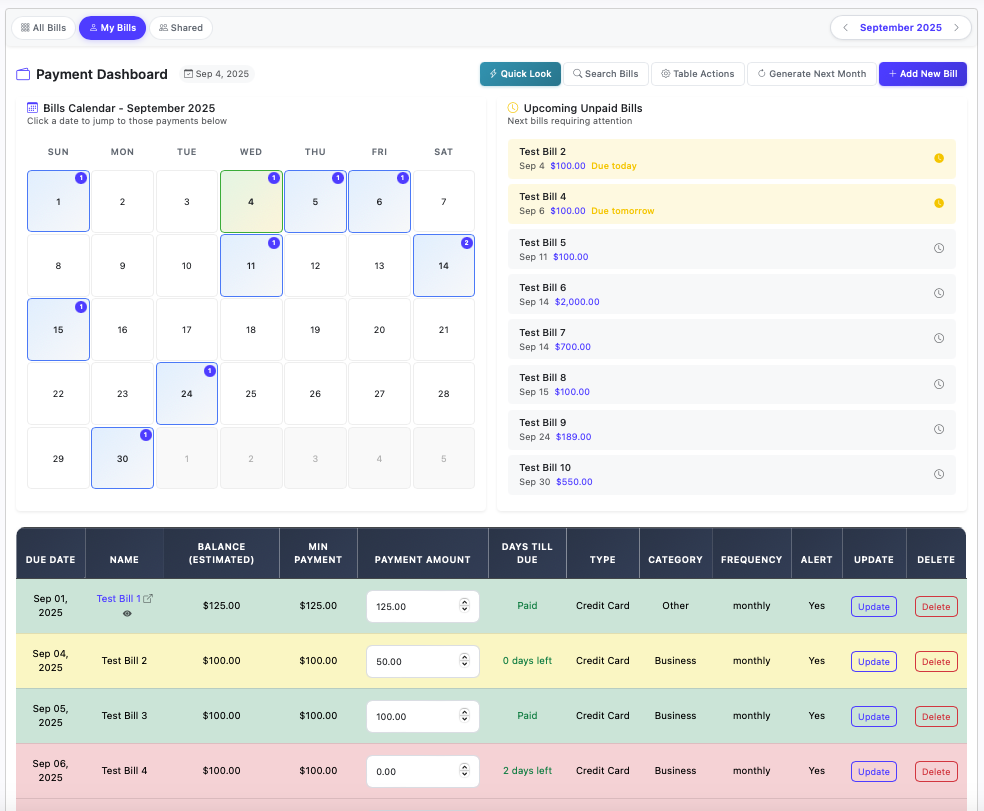This screenshot has width=984, height=811.
Task: Click the clock icon next to Test Bill 8
Action: 938,384
